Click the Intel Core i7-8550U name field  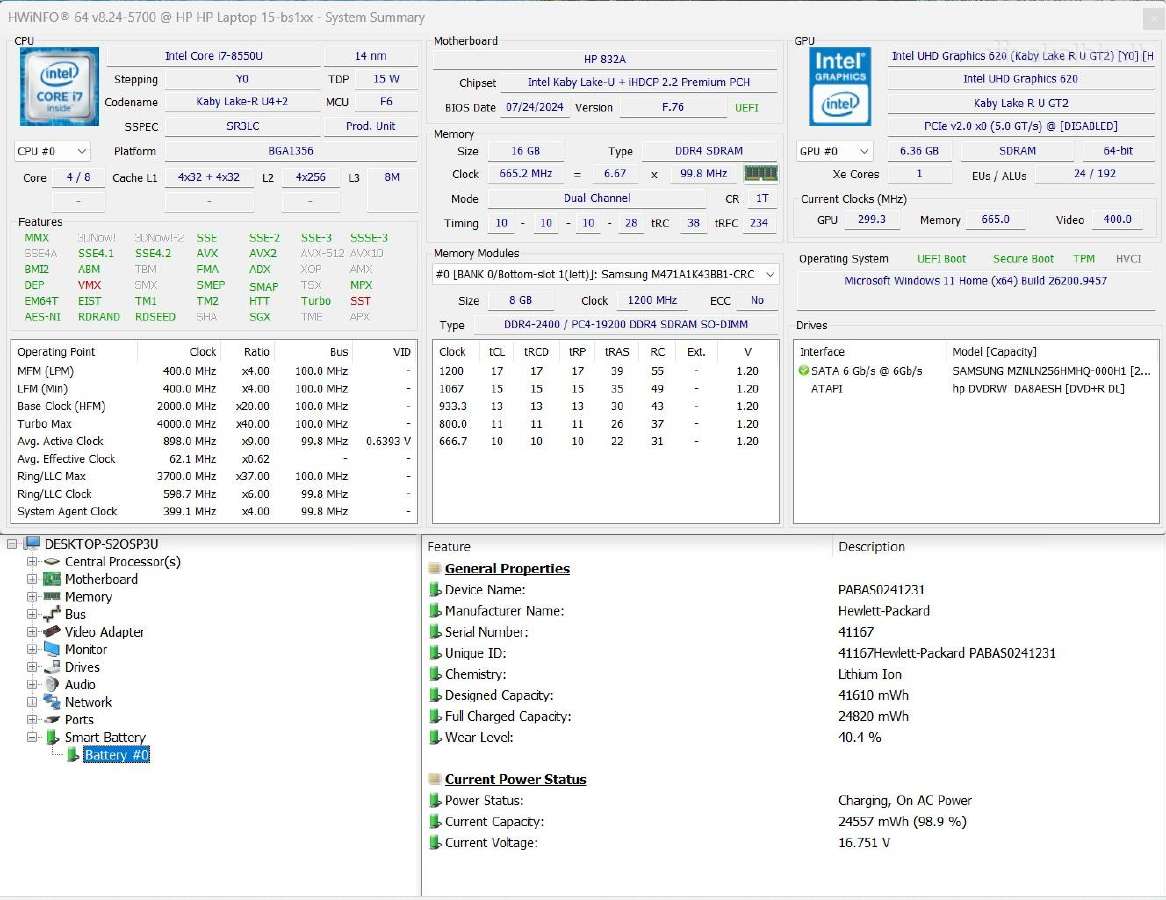[213, 56]
